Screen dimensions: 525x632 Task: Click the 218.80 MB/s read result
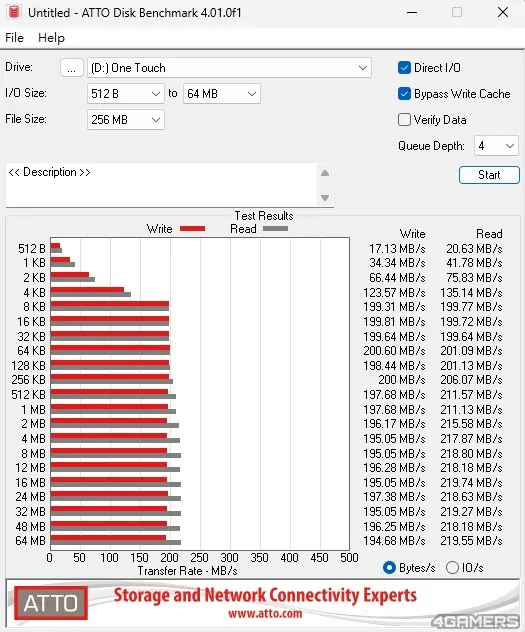471,454
